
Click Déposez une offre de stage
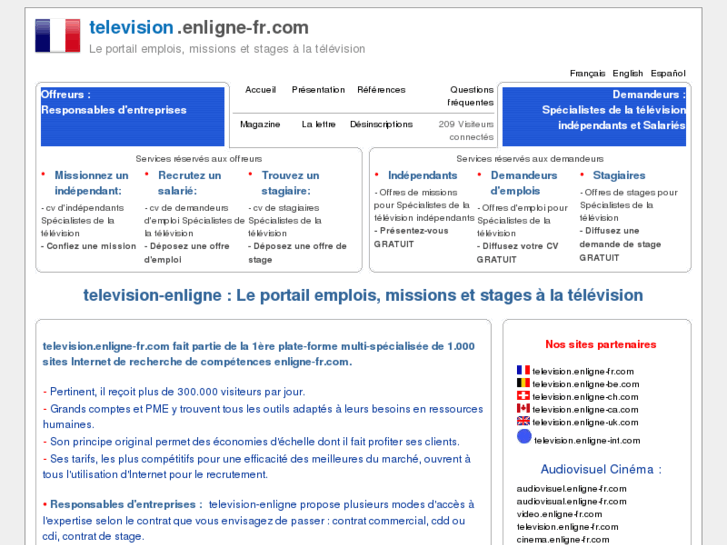pyautogui.click(x=297, y=253)
